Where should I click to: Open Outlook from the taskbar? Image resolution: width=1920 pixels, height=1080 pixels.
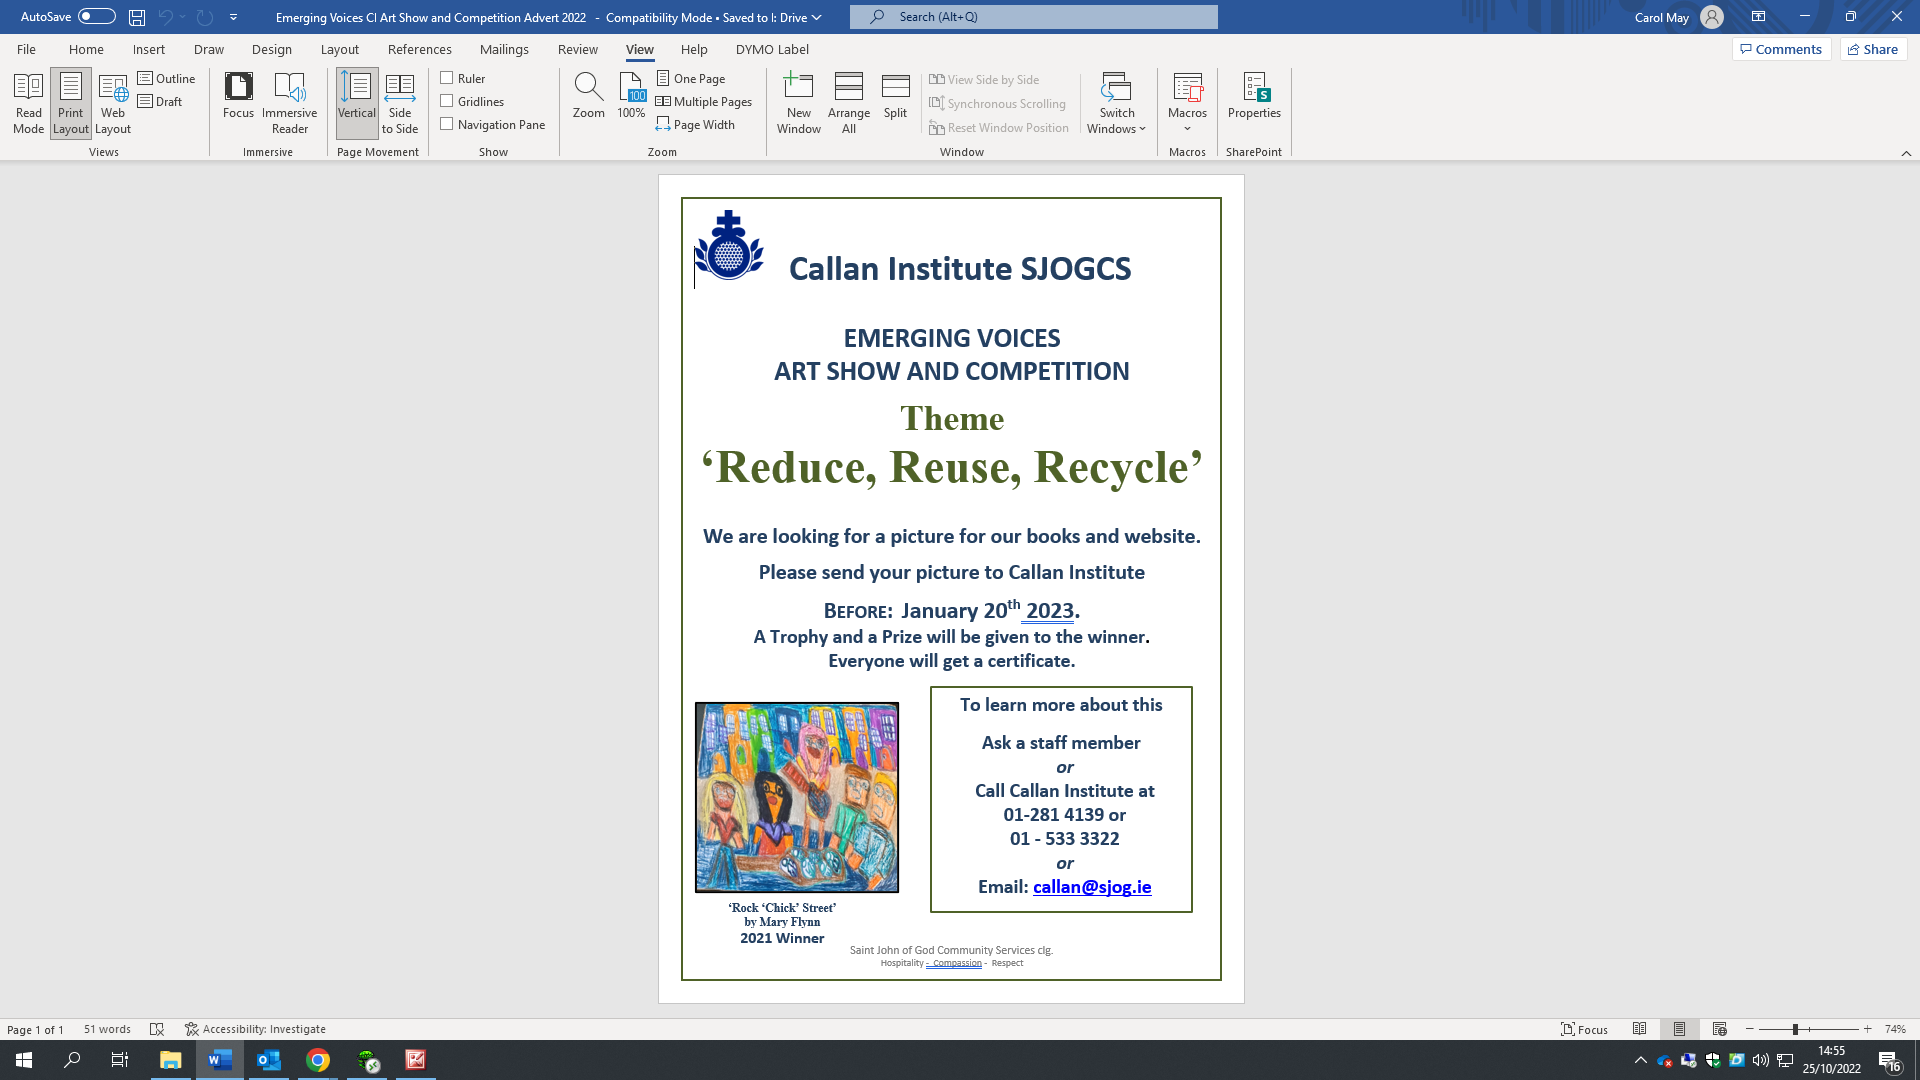[x=269, y=1060]
